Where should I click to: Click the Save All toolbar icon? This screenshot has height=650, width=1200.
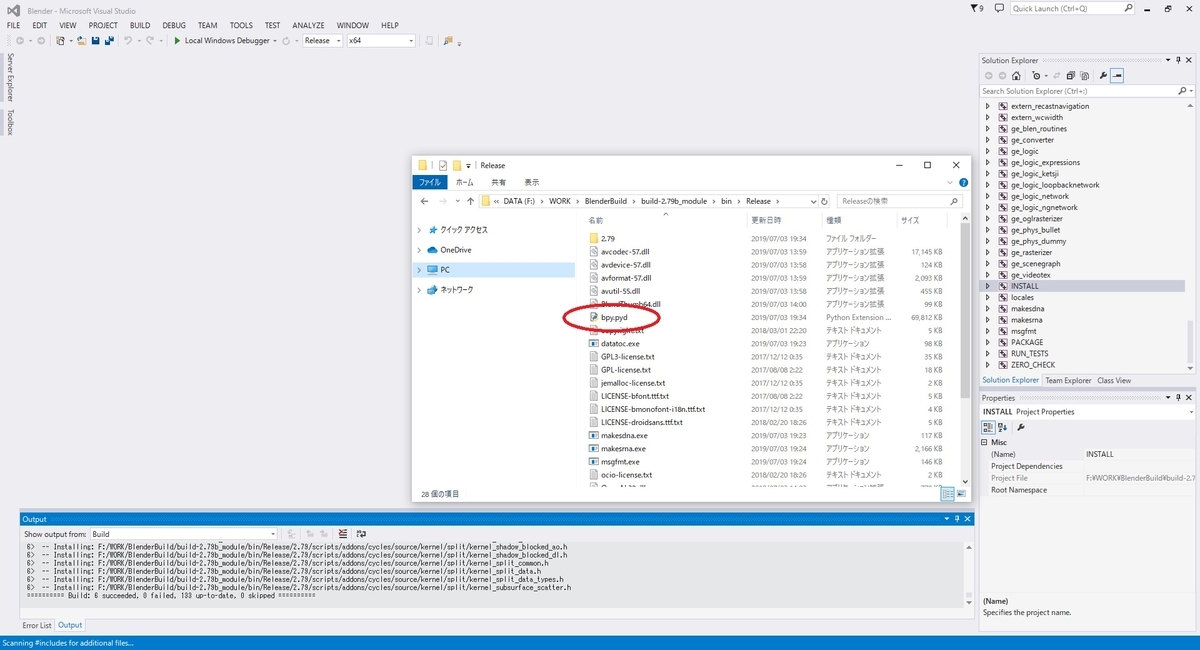tap(108, 41)
